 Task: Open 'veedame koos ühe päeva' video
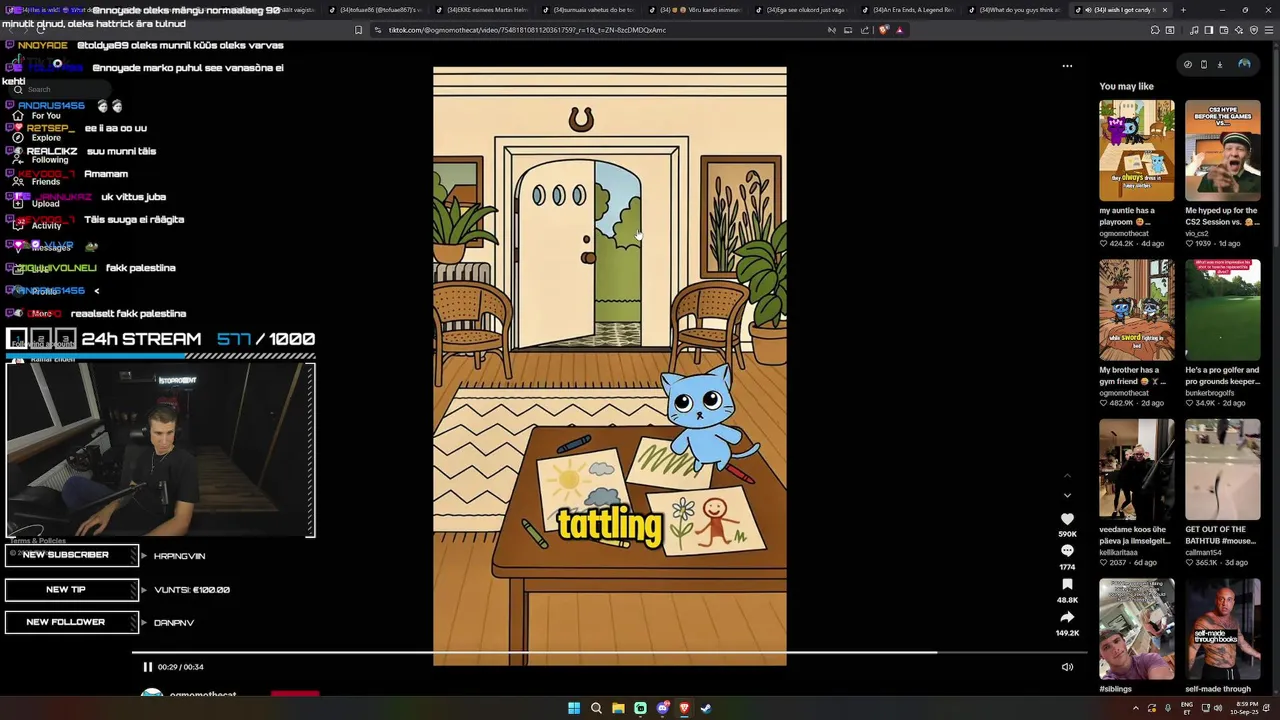tap(1137, 469)
